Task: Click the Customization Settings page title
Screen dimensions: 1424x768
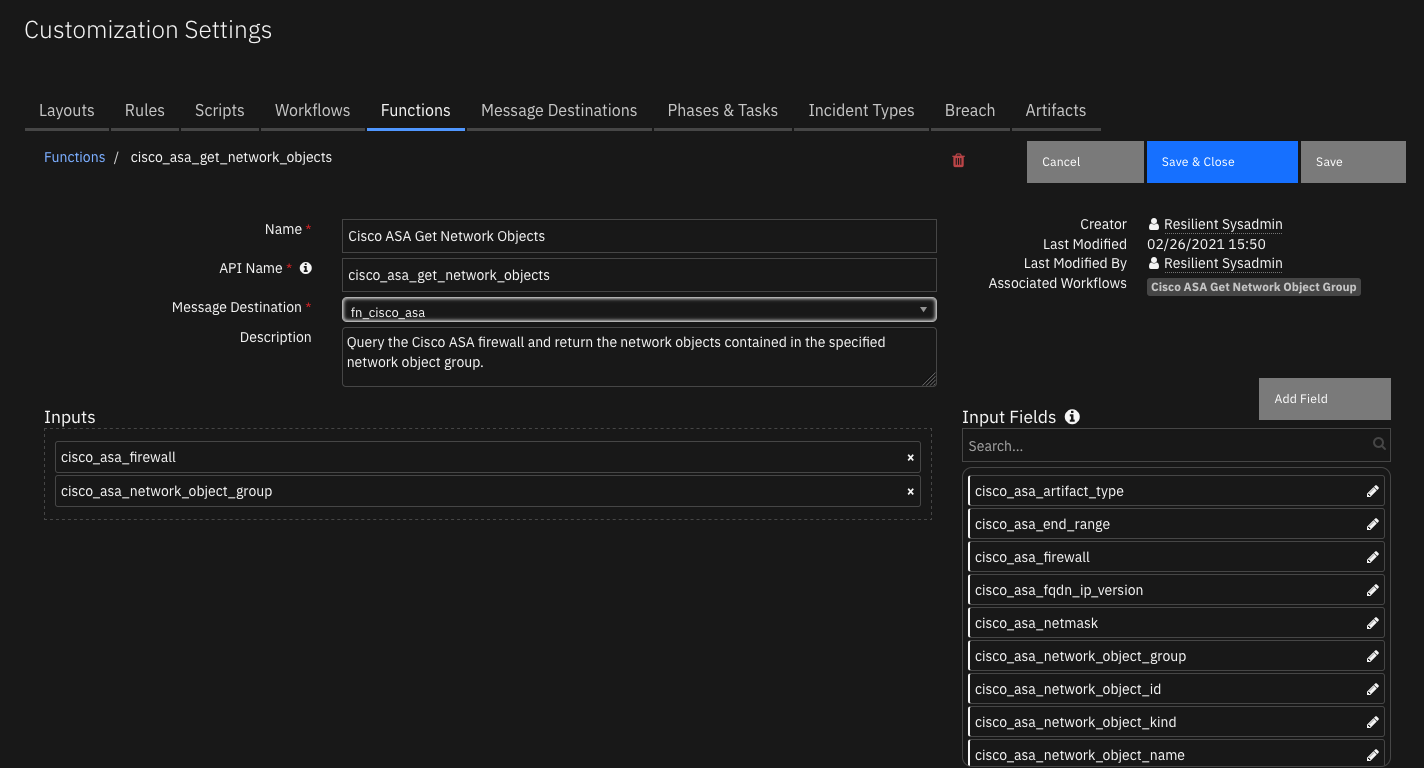Action: tap(148, 30)
